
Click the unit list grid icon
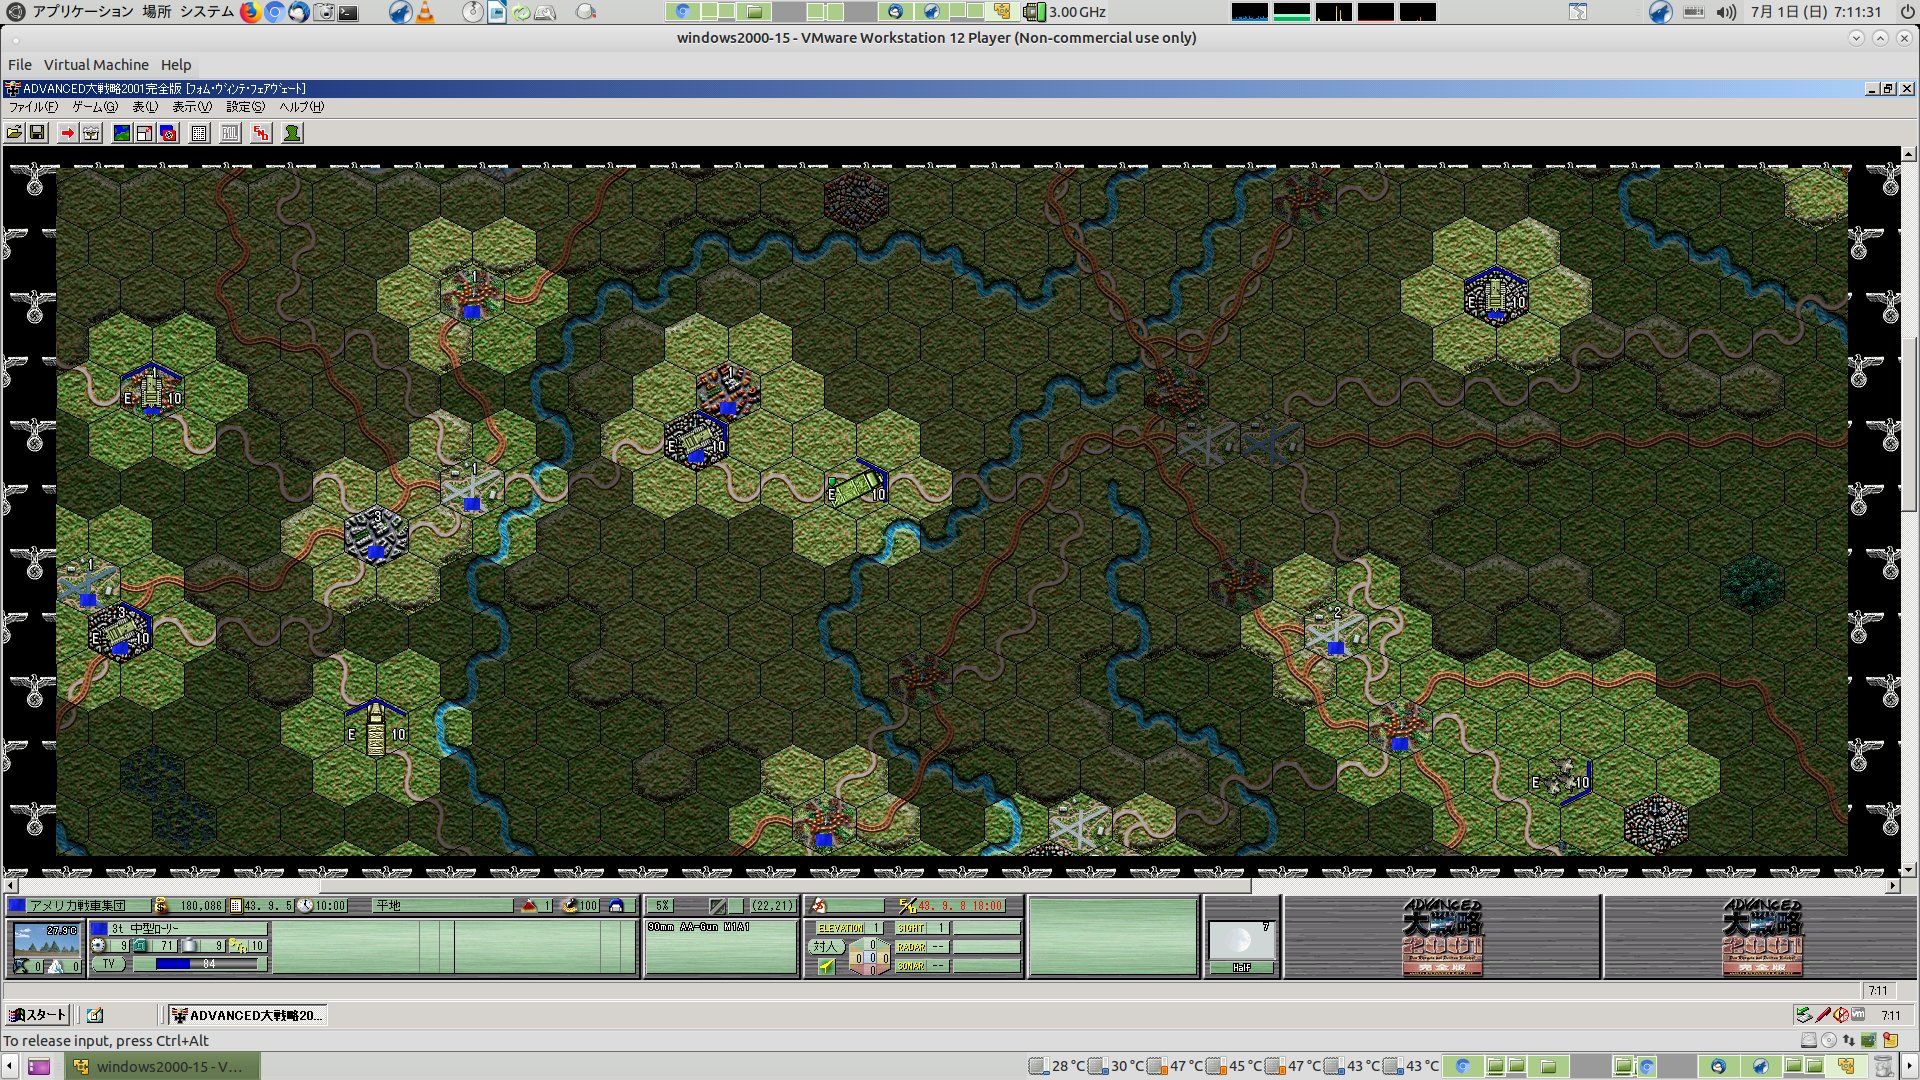[x=199, y=133]
